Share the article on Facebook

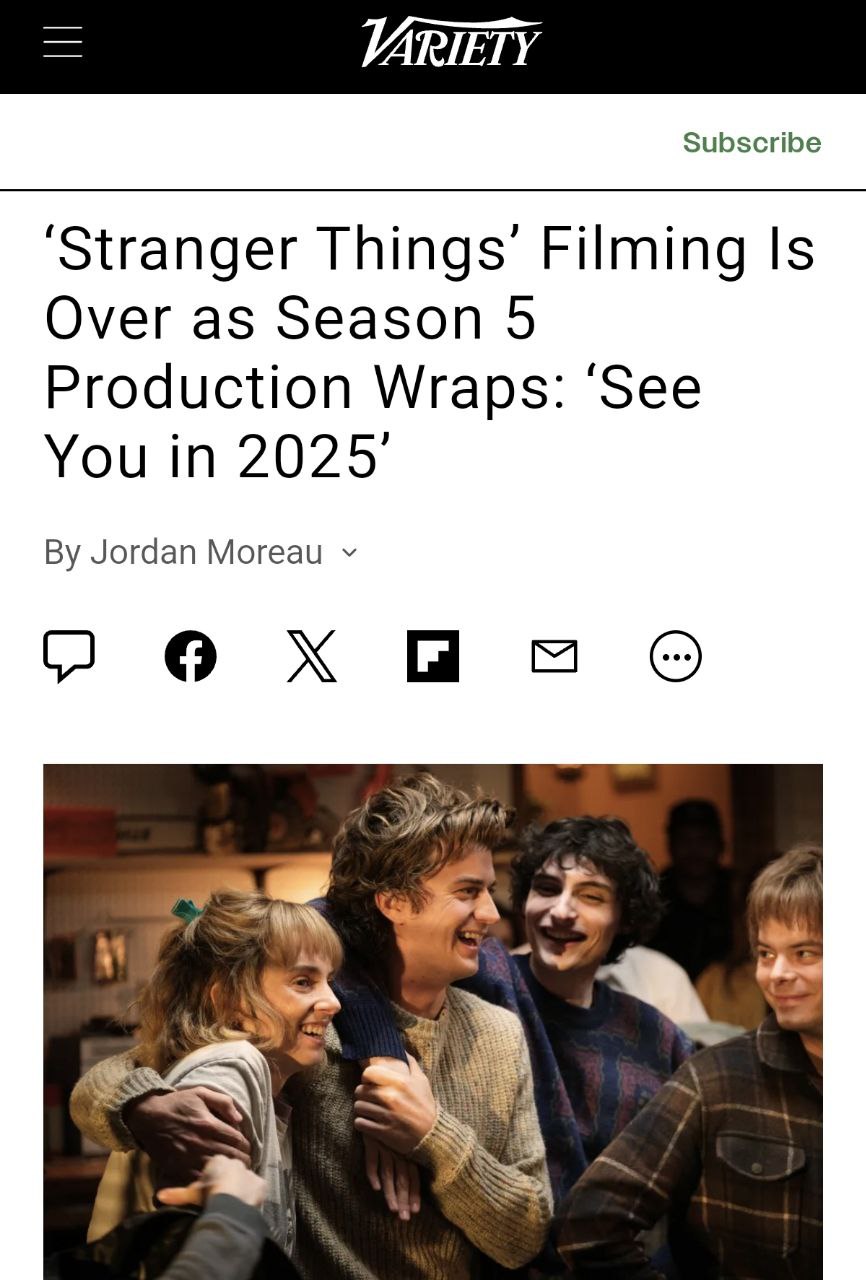point(190,656)
